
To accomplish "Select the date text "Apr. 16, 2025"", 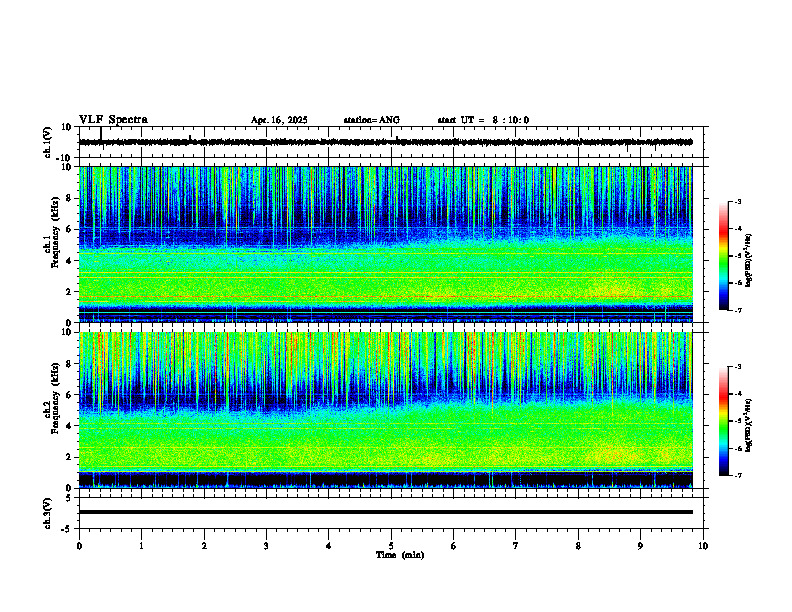I will [279, 120].
